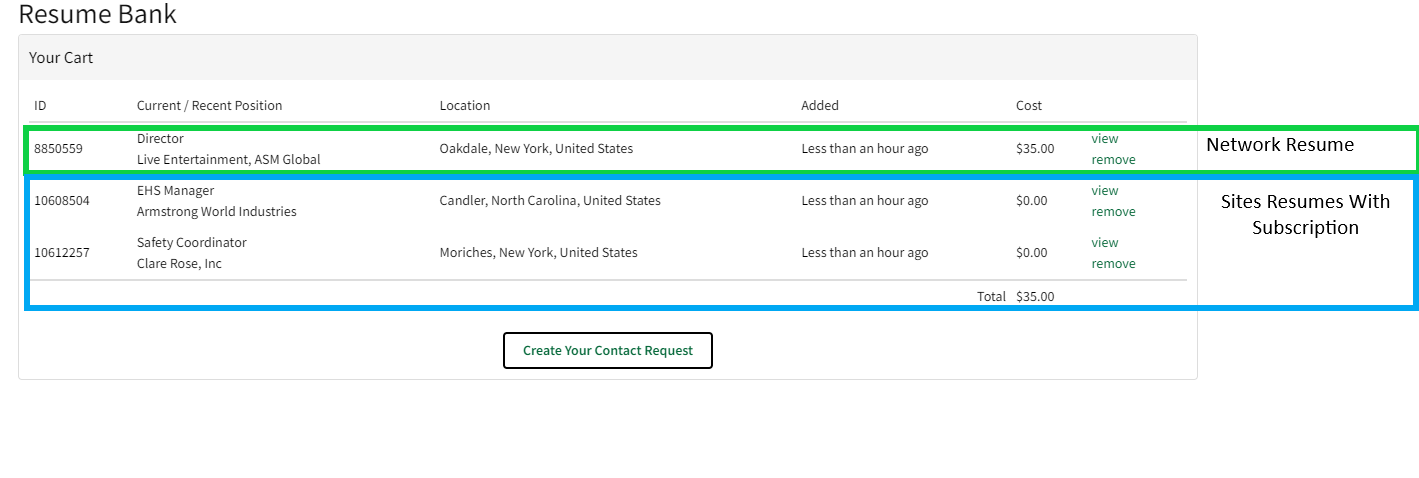
Task: Click the Network Resume annotation label
Action: click(1279, 145)
